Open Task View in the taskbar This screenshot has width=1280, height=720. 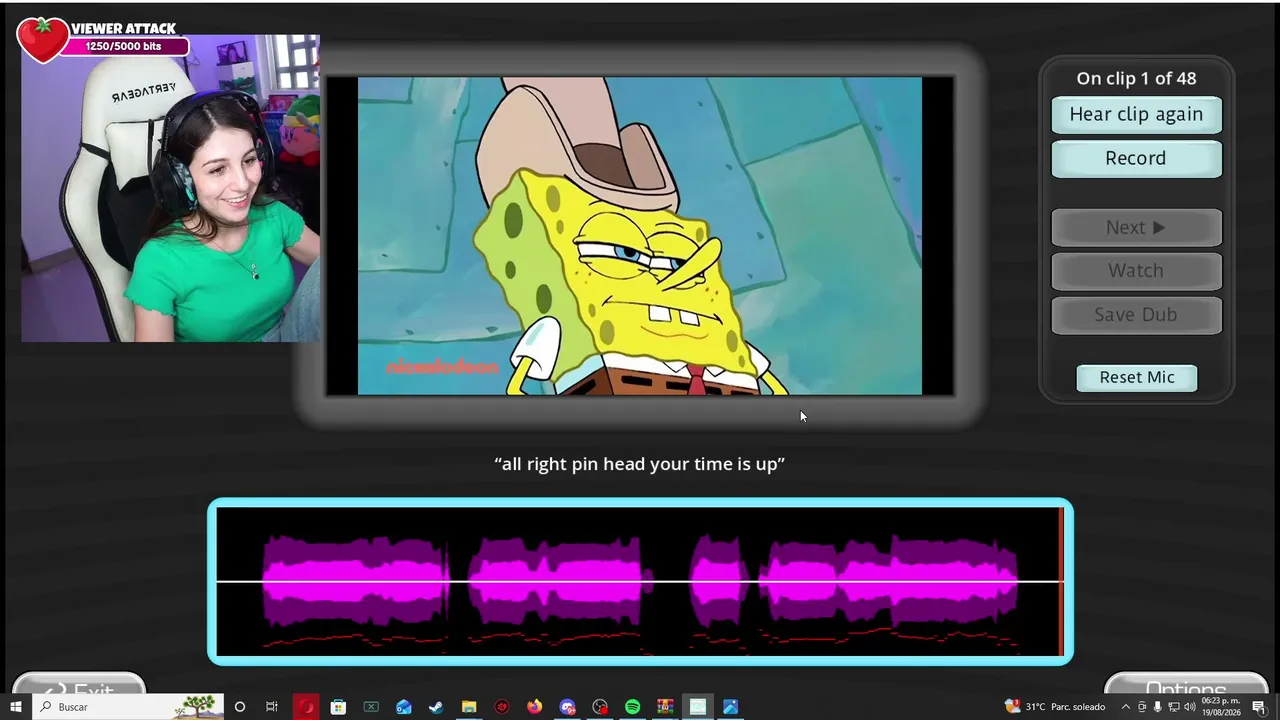[x=272, y=707]
